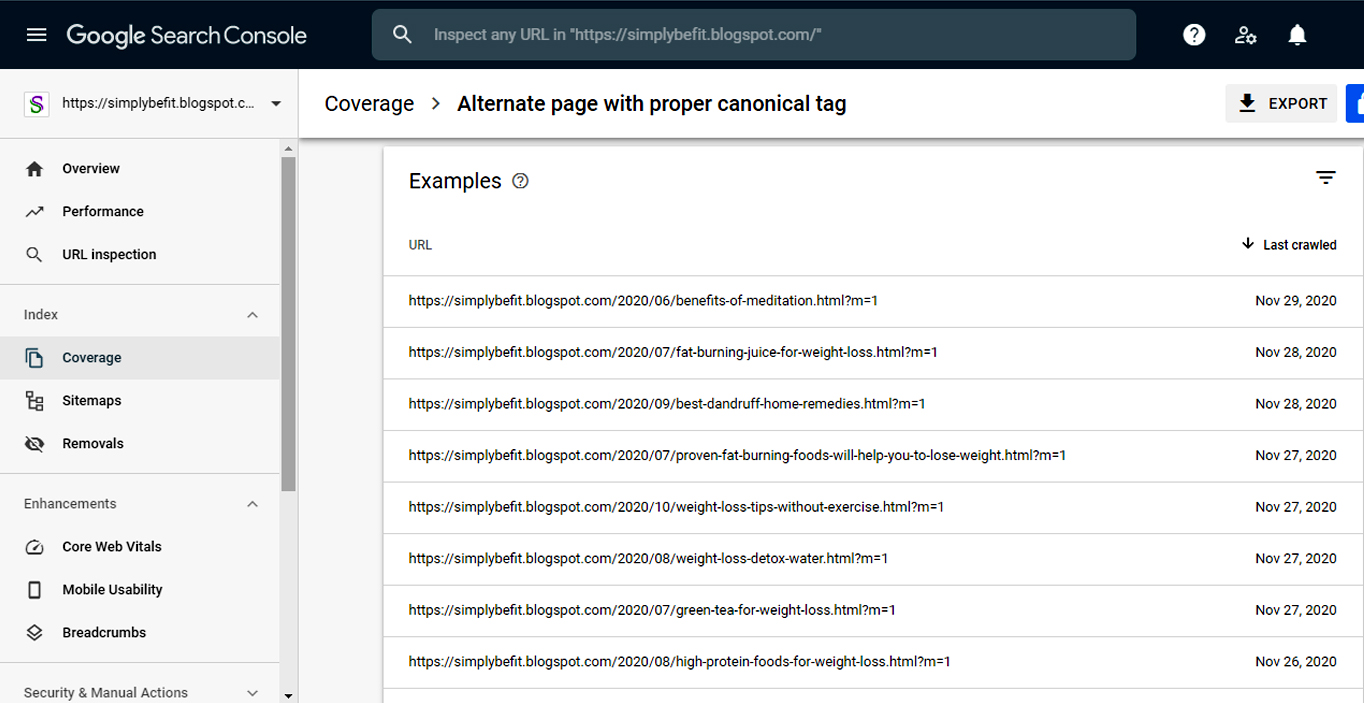Screen dimensions: 1364x703
Task: Click the page title 'Alternate page with proper canonical tag'
Action: [x=652, y=104]
